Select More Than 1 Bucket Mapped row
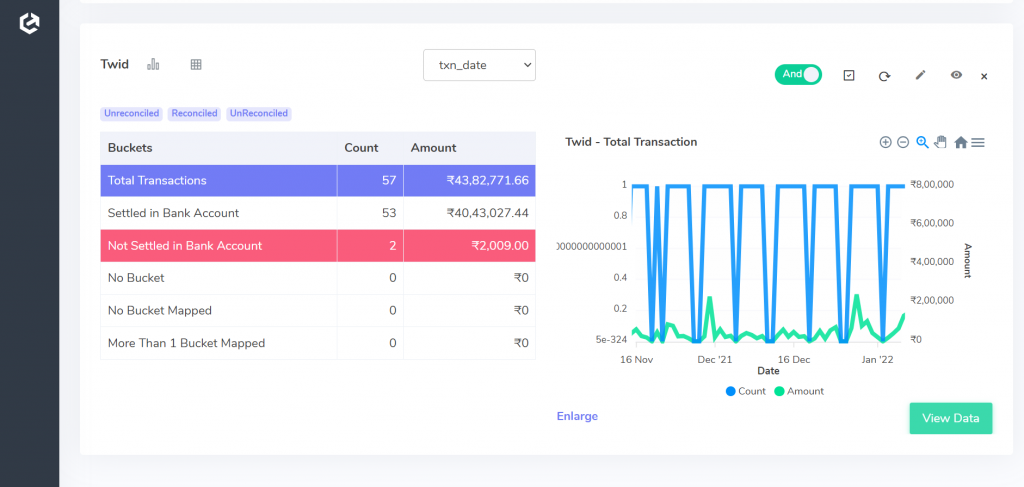Image resolution: width=1024 pixels, height=487 pixels. coord(318,343)
